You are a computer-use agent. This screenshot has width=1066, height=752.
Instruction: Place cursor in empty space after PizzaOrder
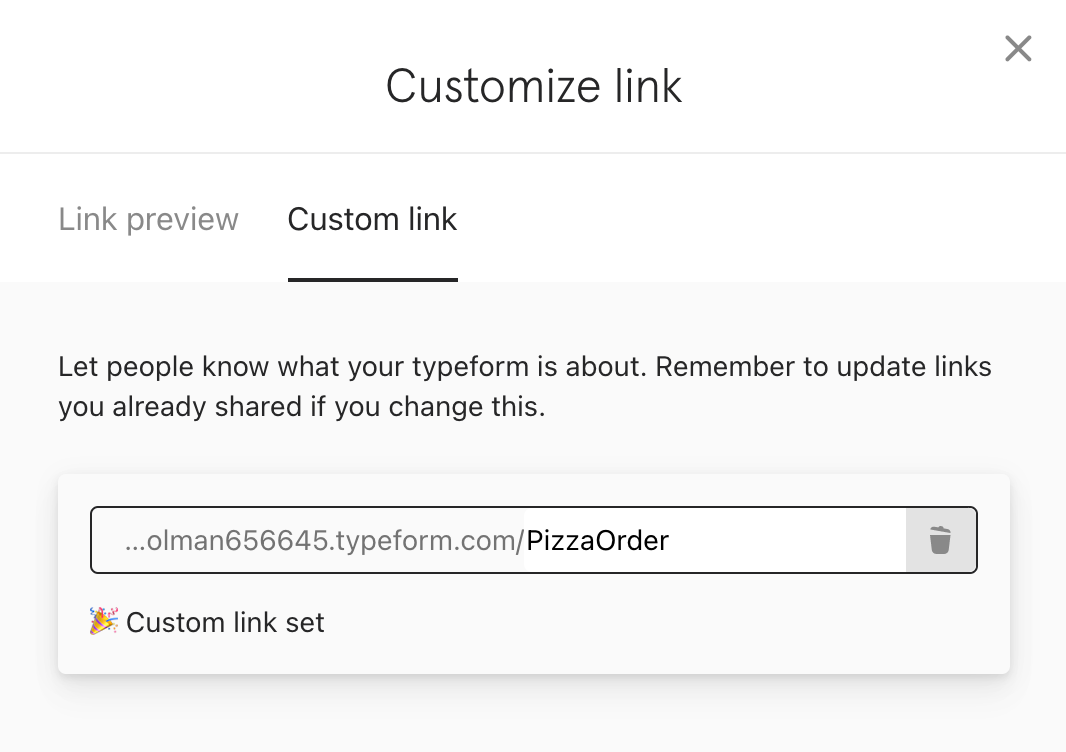tap(787, 541)
